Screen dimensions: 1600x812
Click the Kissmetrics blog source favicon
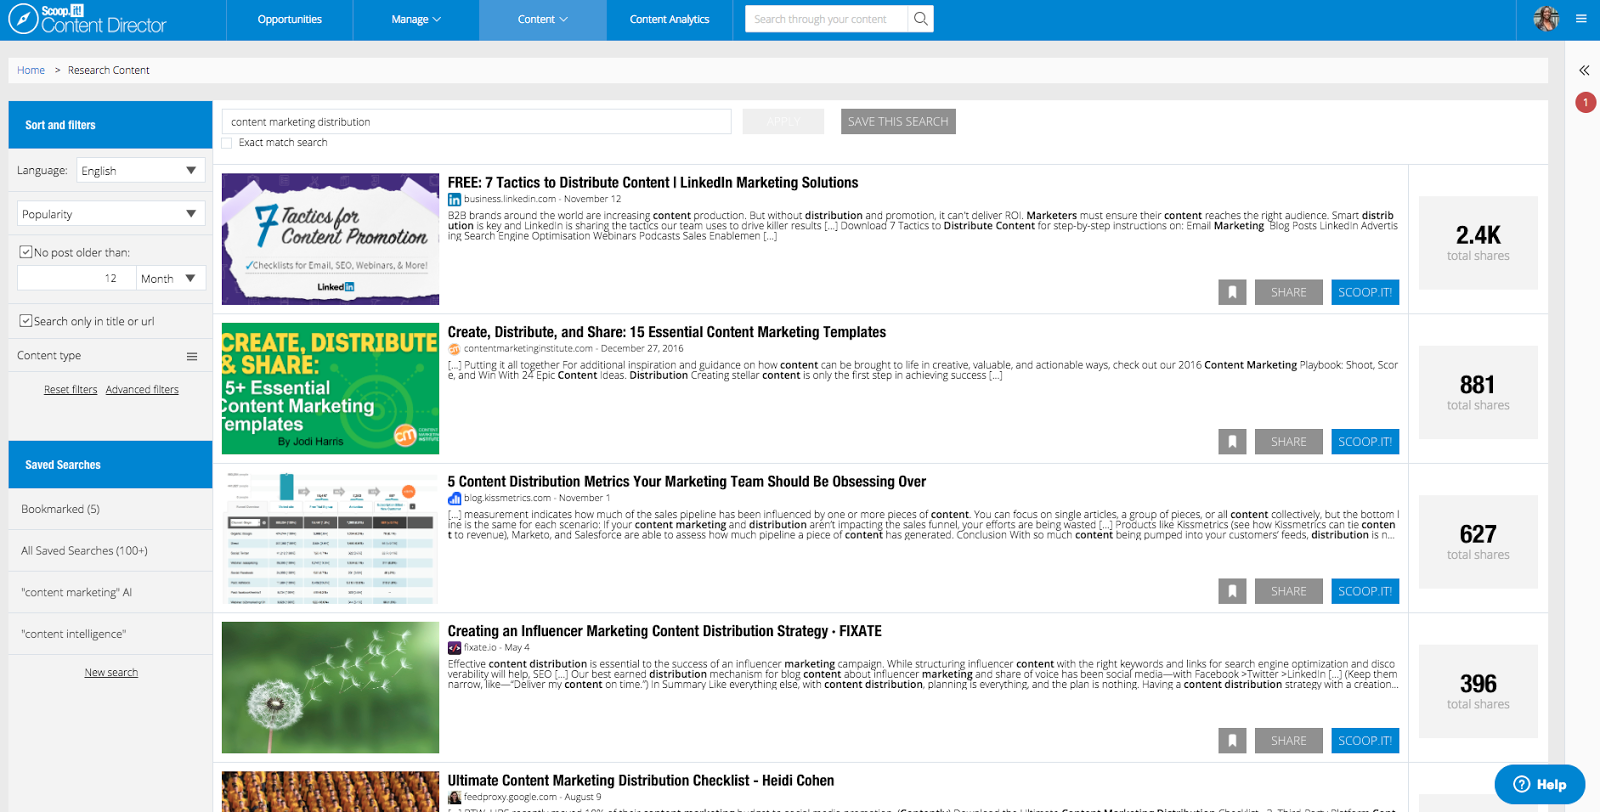[x=455, y=498]
